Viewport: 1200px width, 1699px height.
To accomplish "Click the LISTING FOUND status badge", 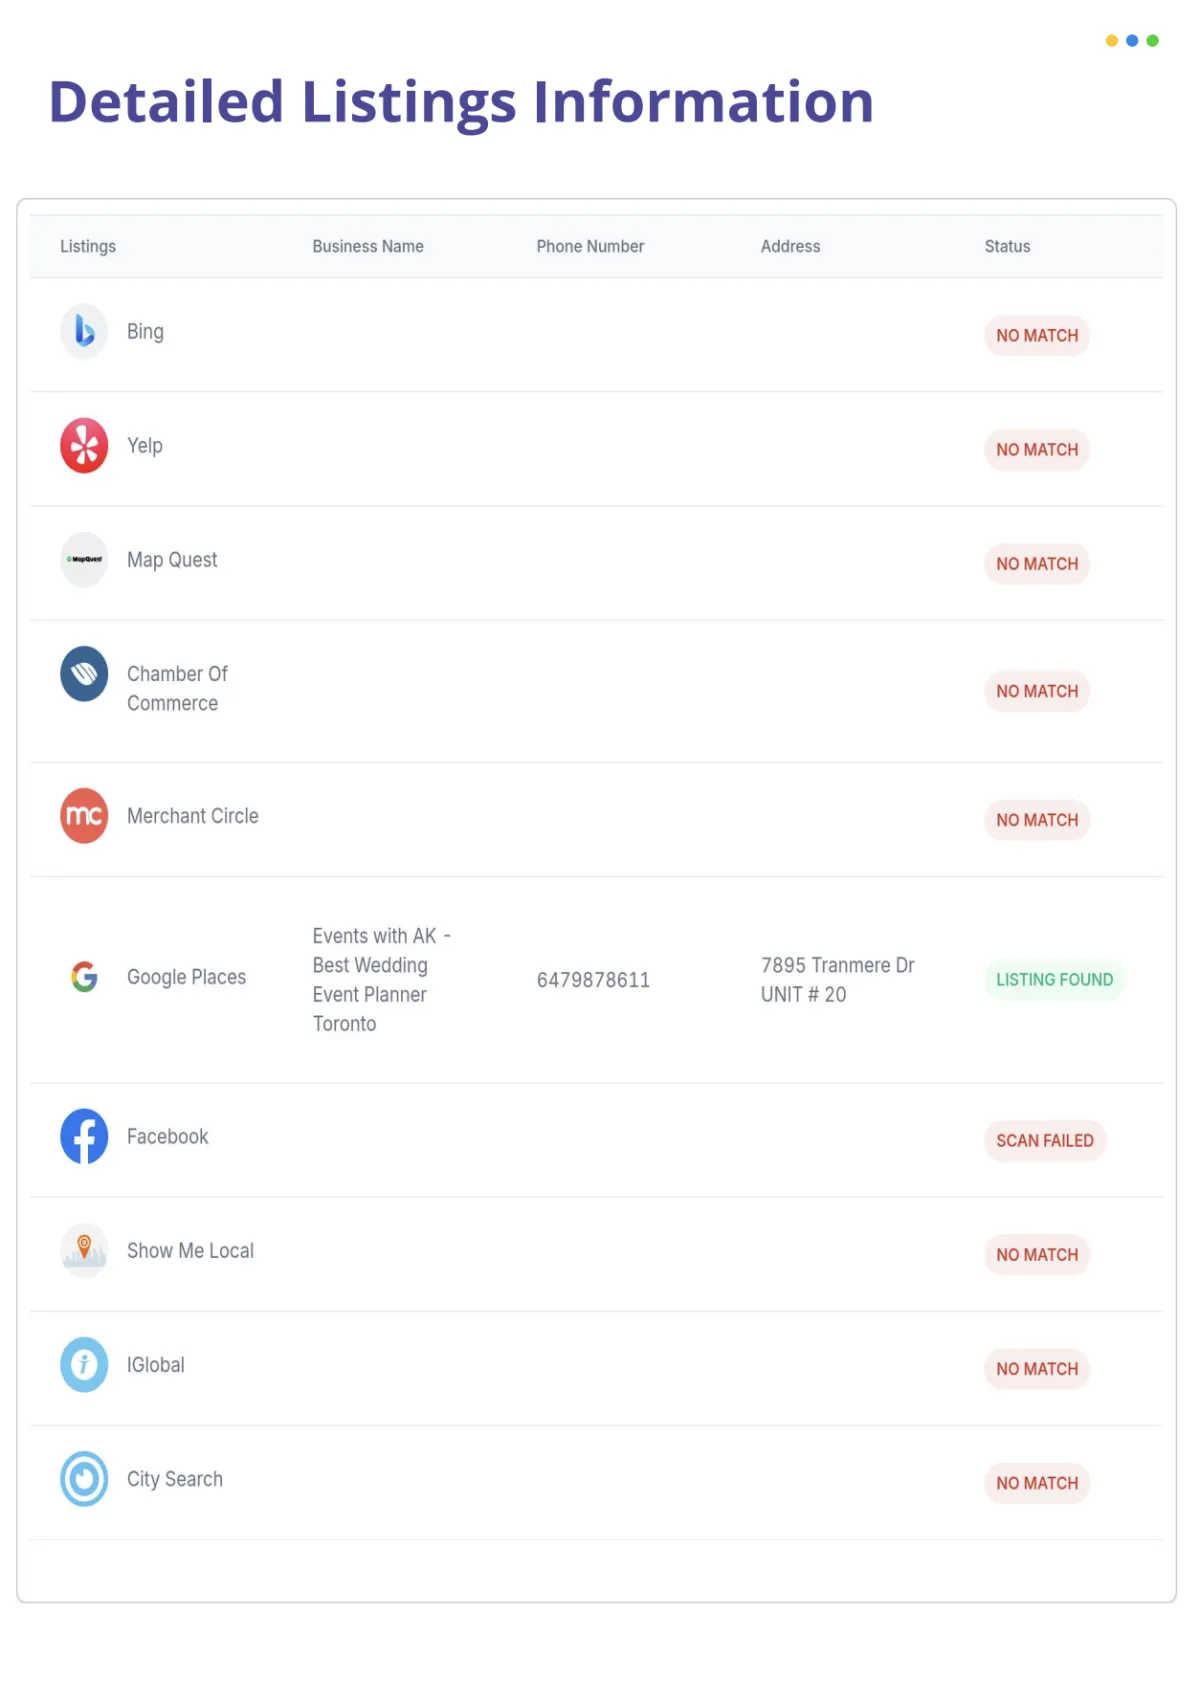I will 1054,979.
